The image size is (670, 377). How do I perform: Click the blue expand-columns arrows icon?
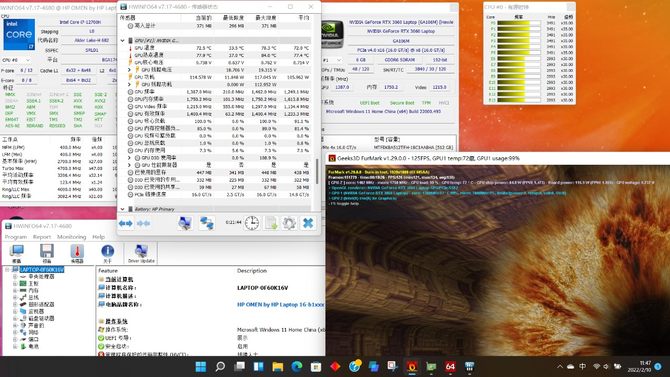pos(126,223)
